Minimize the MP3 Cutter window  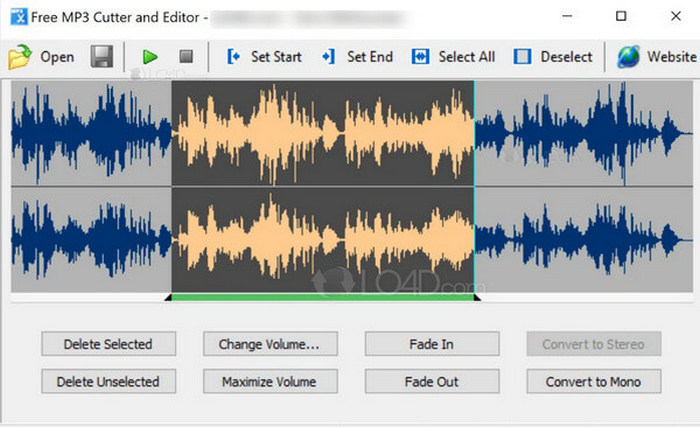[x=567, y=16]
